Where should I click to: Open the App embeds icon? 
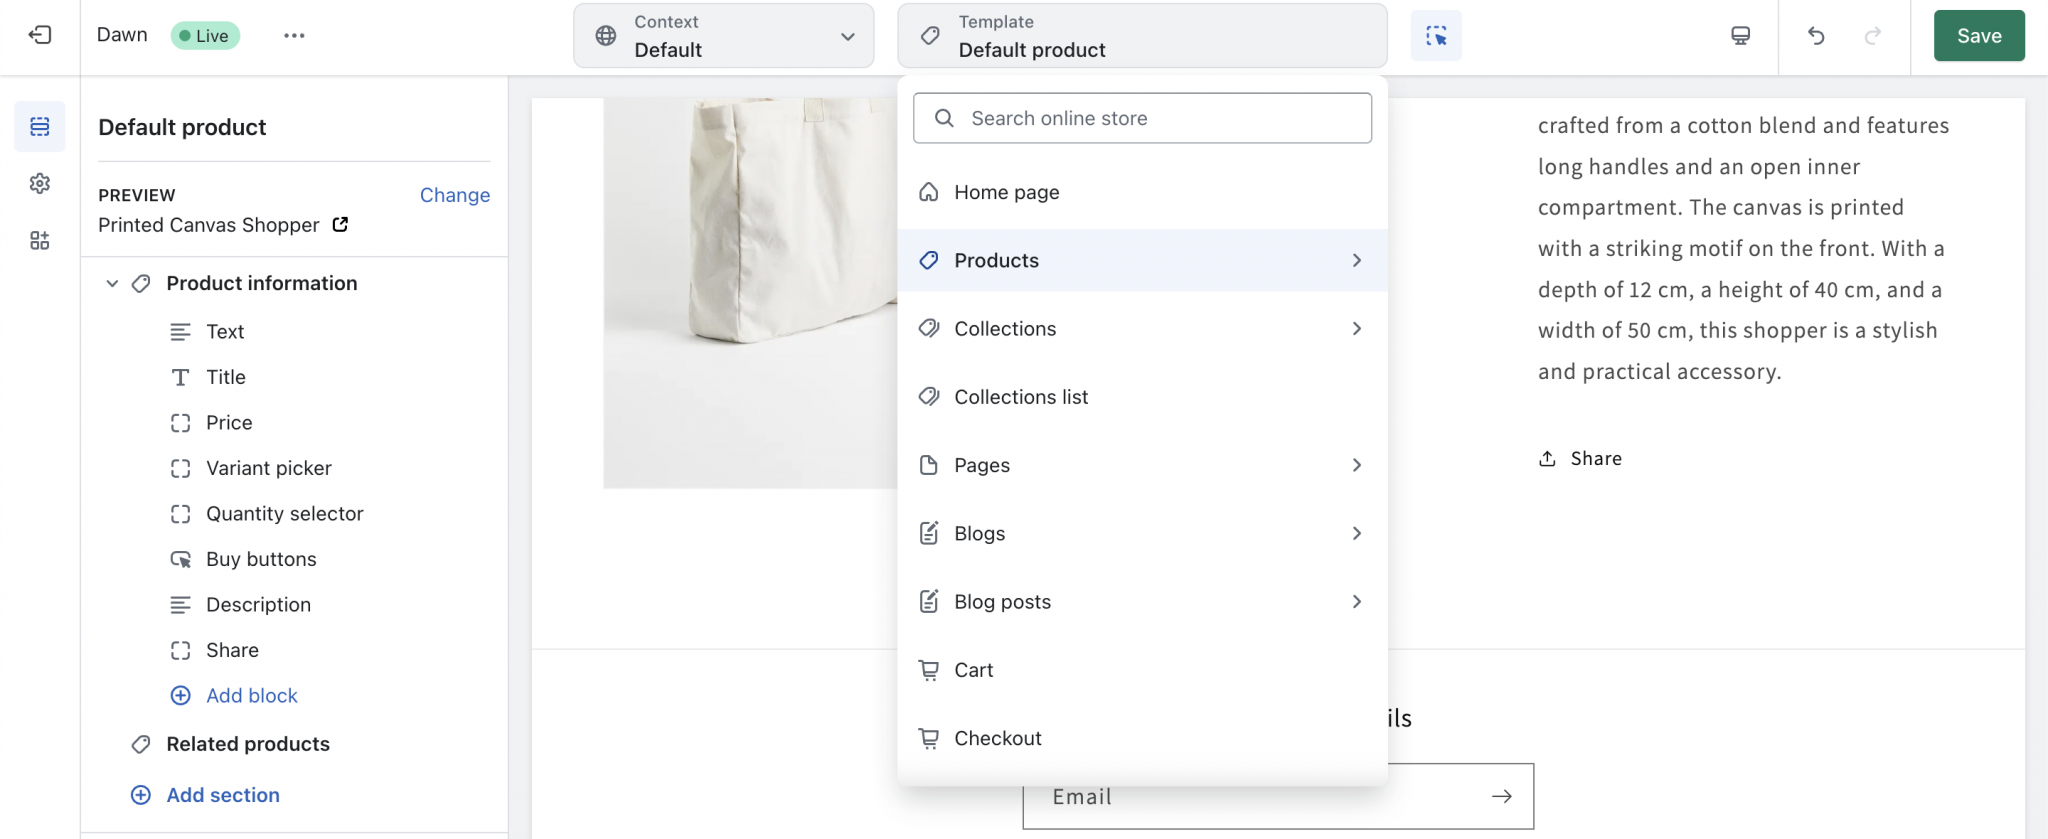click(39, 241)
